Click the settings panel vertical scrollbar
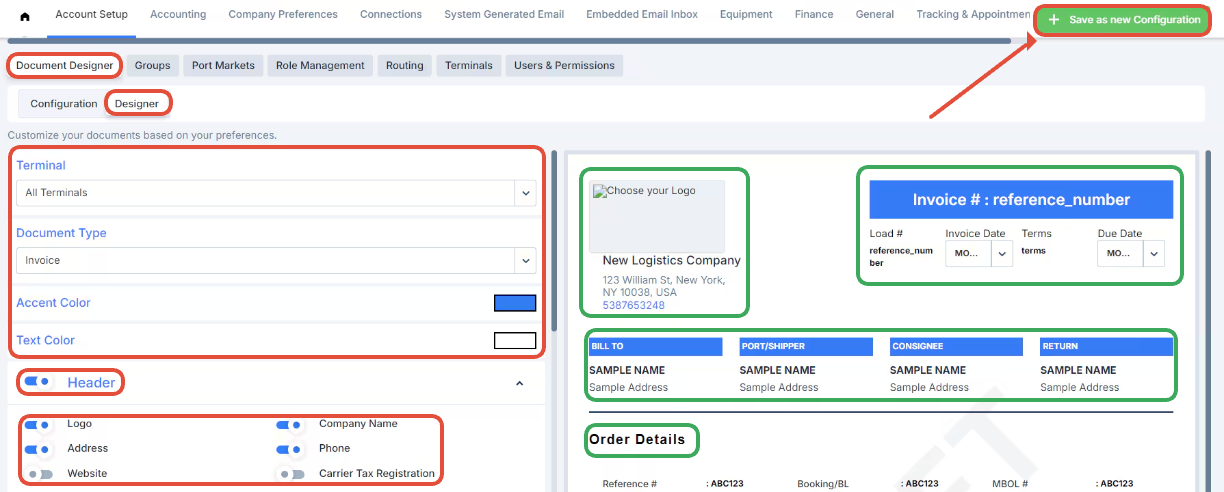 point(553,240)
